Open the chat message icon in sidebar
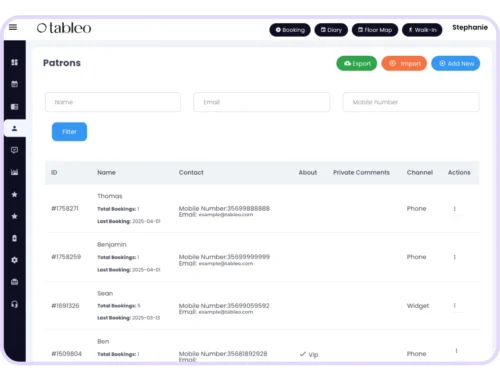Screen dimensions: 500x383 coord(14,150)
